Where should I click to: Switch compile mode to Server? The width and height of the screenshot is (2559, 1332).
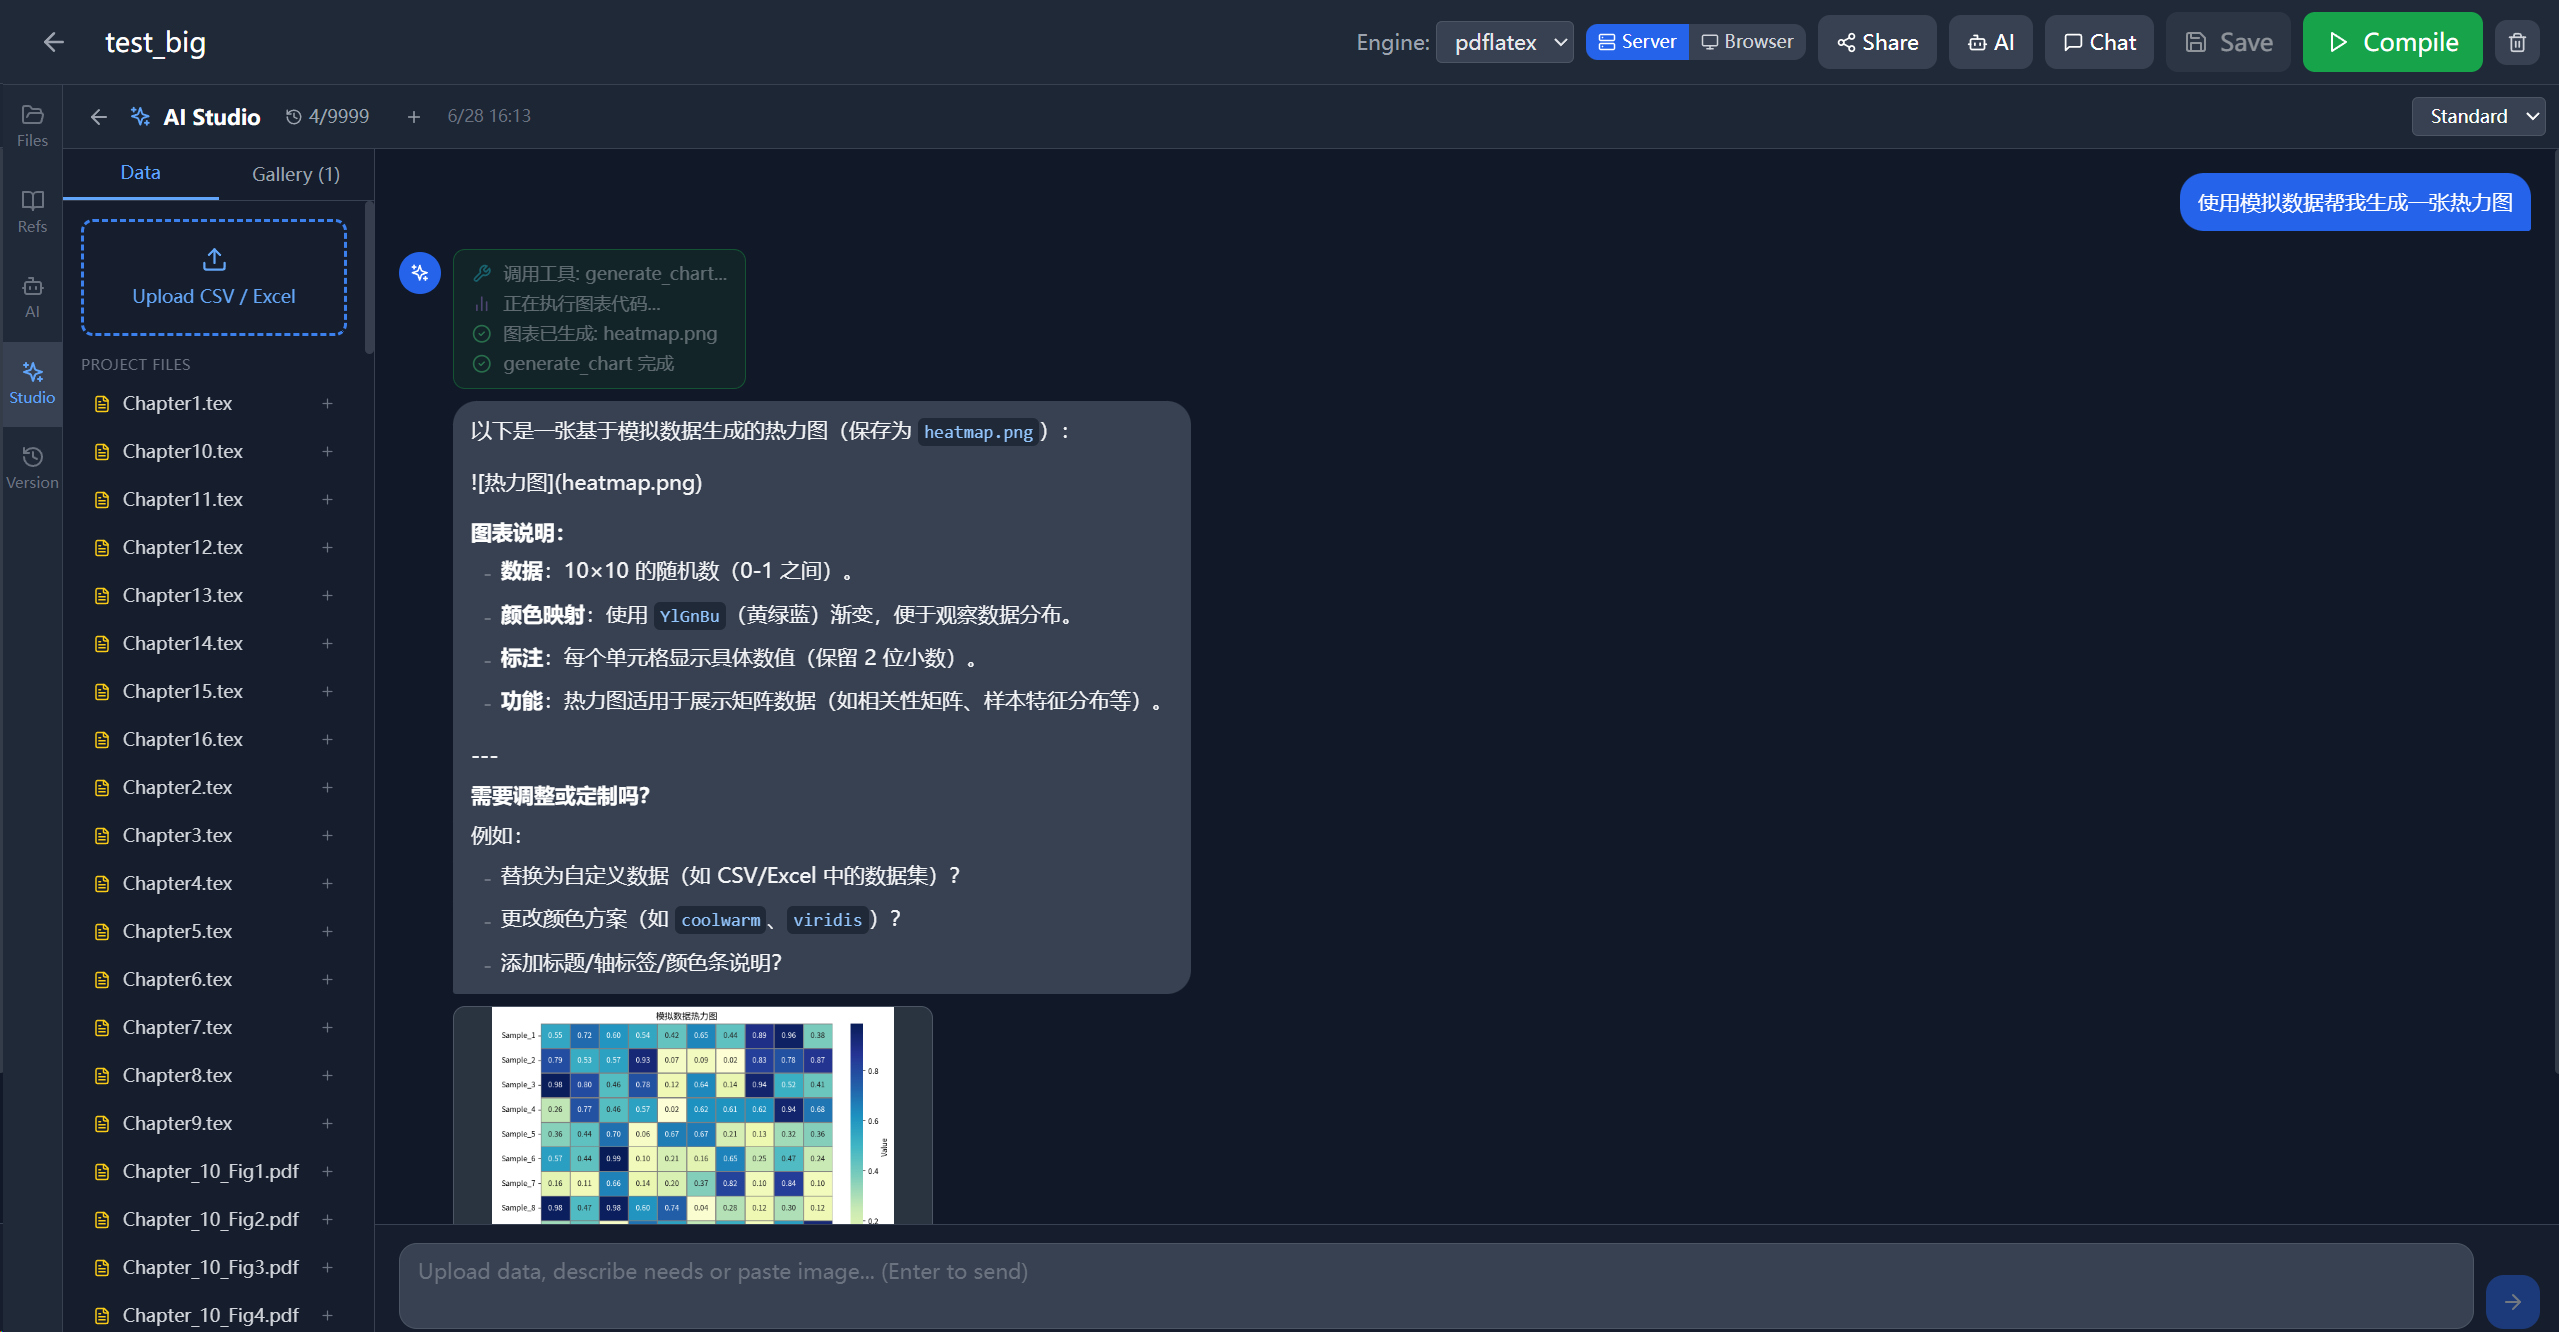point(1637,42)
